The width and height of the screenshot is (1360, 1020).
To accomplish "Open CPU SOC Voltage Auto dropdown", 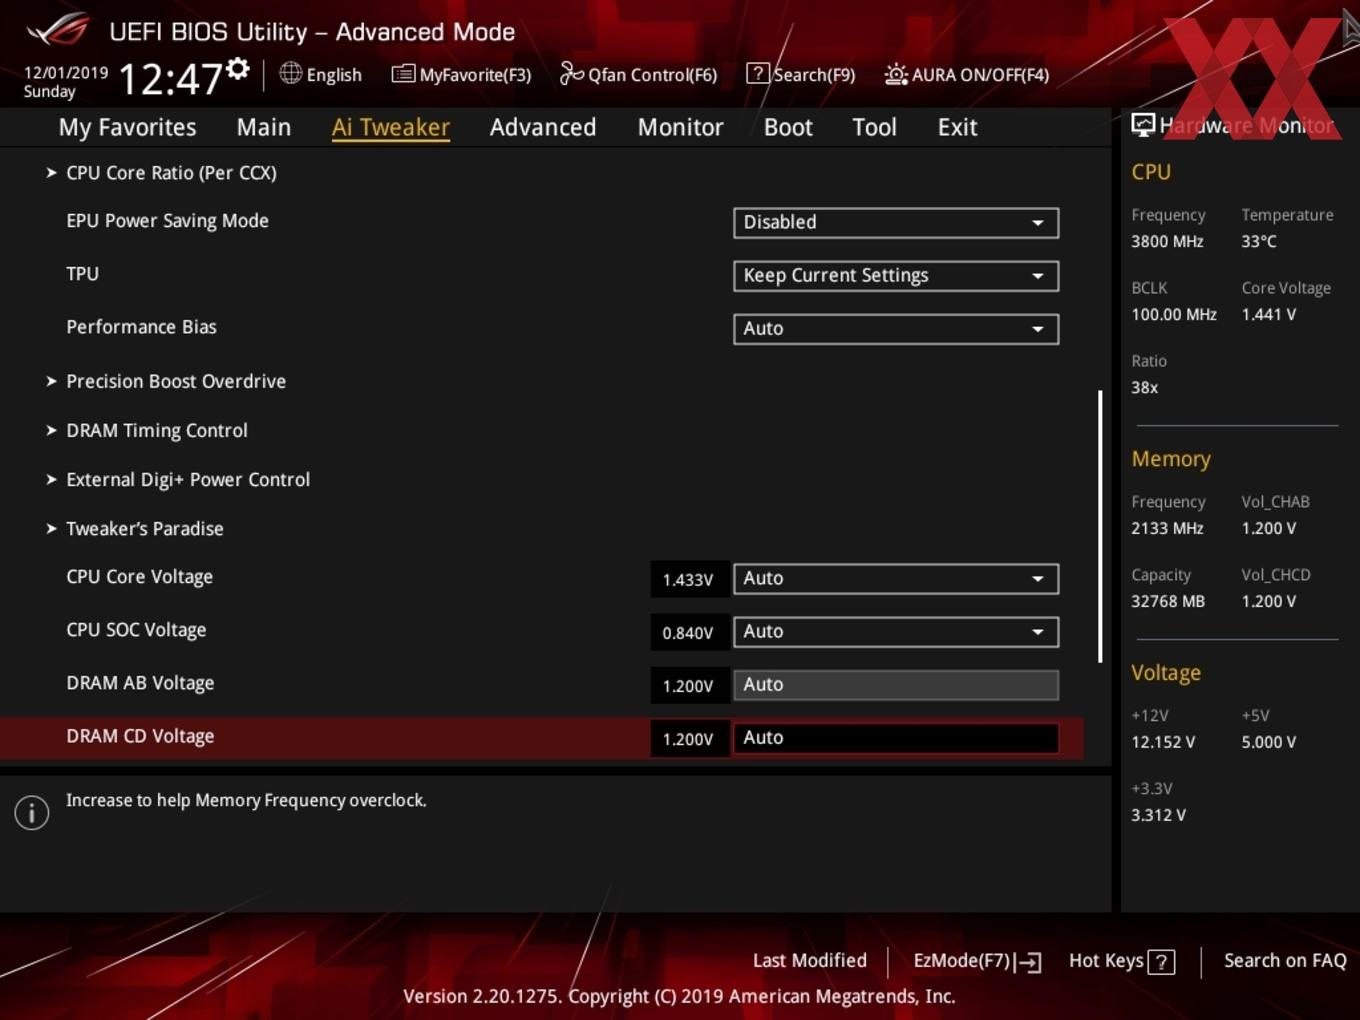I will (x=896, y=631).
